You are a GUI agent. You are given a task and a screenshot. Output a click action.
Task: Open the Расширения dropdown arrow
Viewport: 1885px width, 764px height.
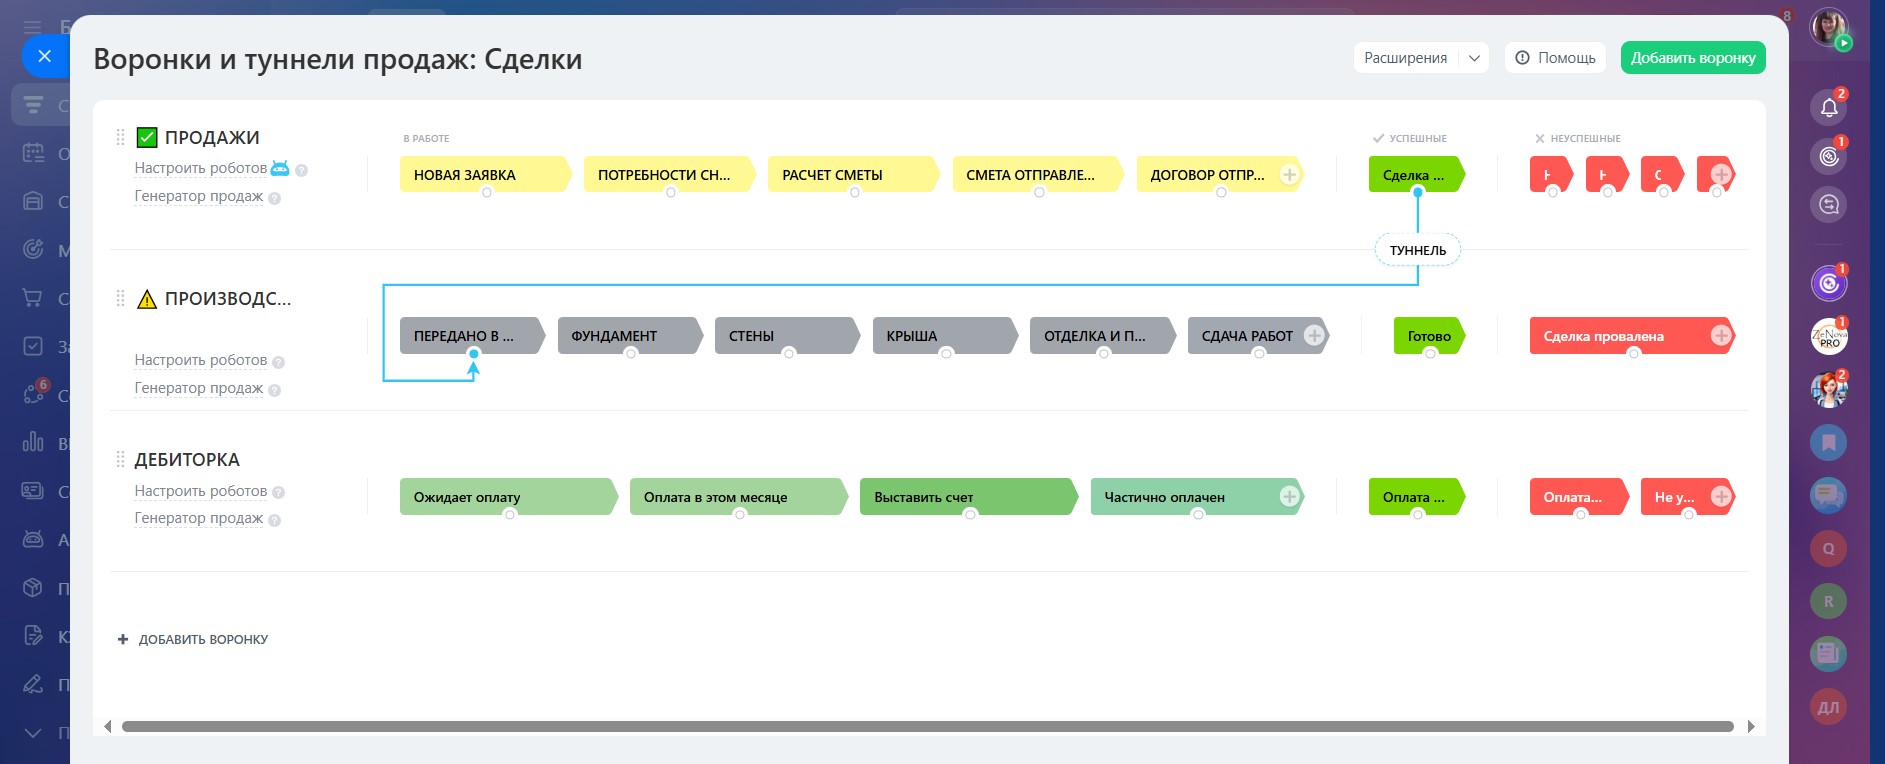[1474, 58]
